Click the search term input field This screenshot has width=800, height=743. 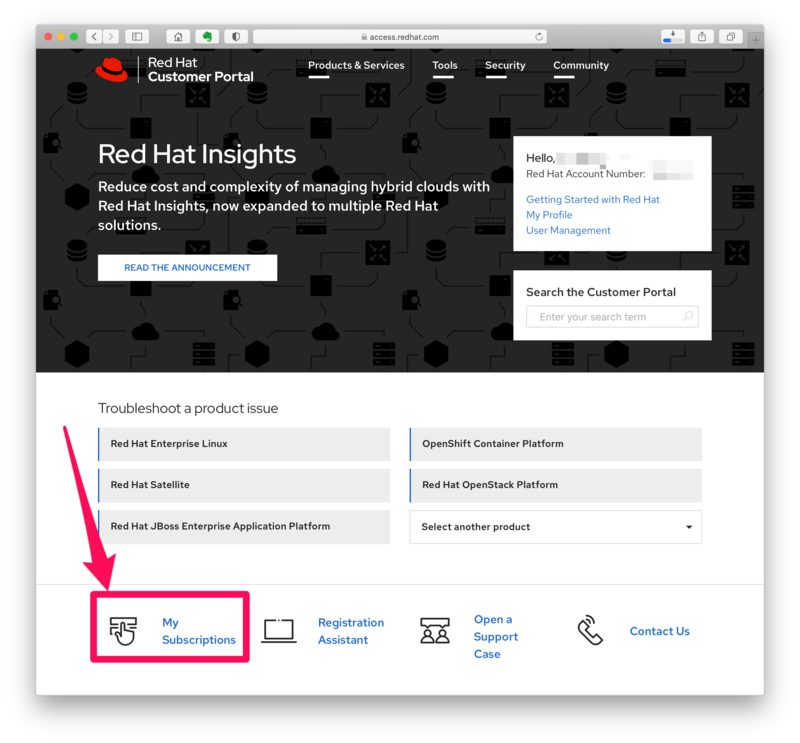click(612, 317)
